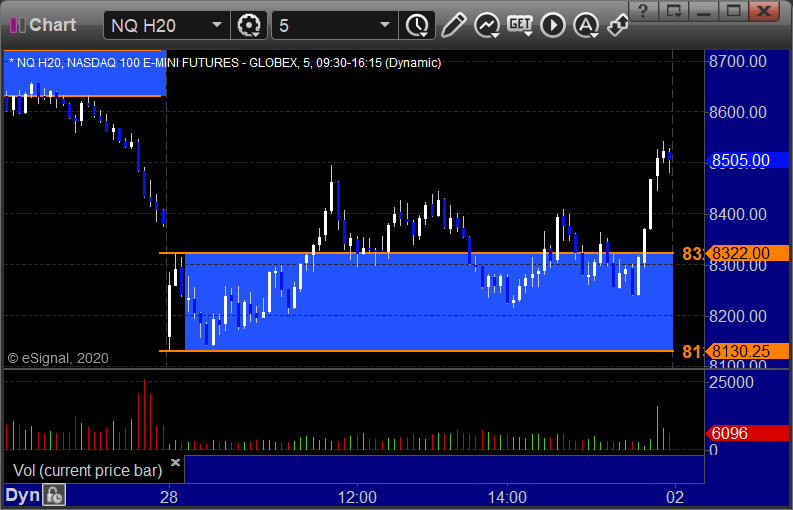Image resolution: width=793 pixels, height=510 pixels.
Task: Open the studies chart-line icon
Action: point(487,25)
